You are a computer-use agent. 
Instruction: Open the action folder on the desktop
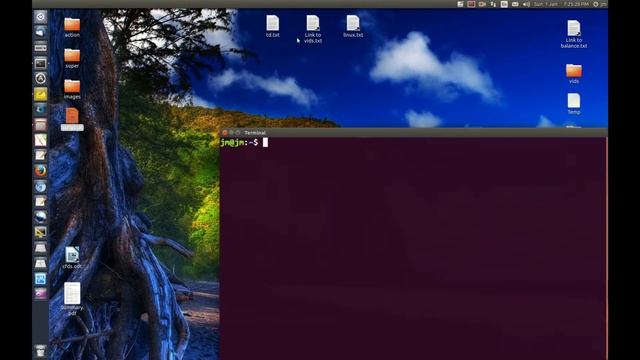[x=72, y=27]
